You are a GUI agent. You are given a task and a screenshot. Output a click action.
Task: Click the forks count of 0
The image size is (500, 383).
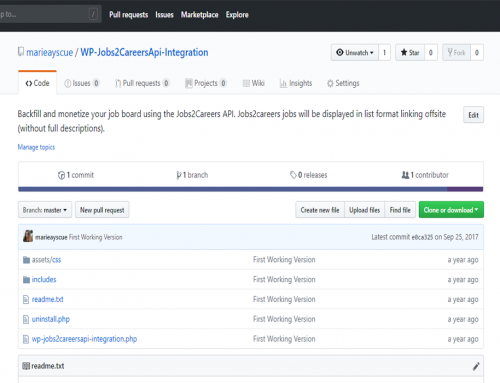(x=477, y=53)
